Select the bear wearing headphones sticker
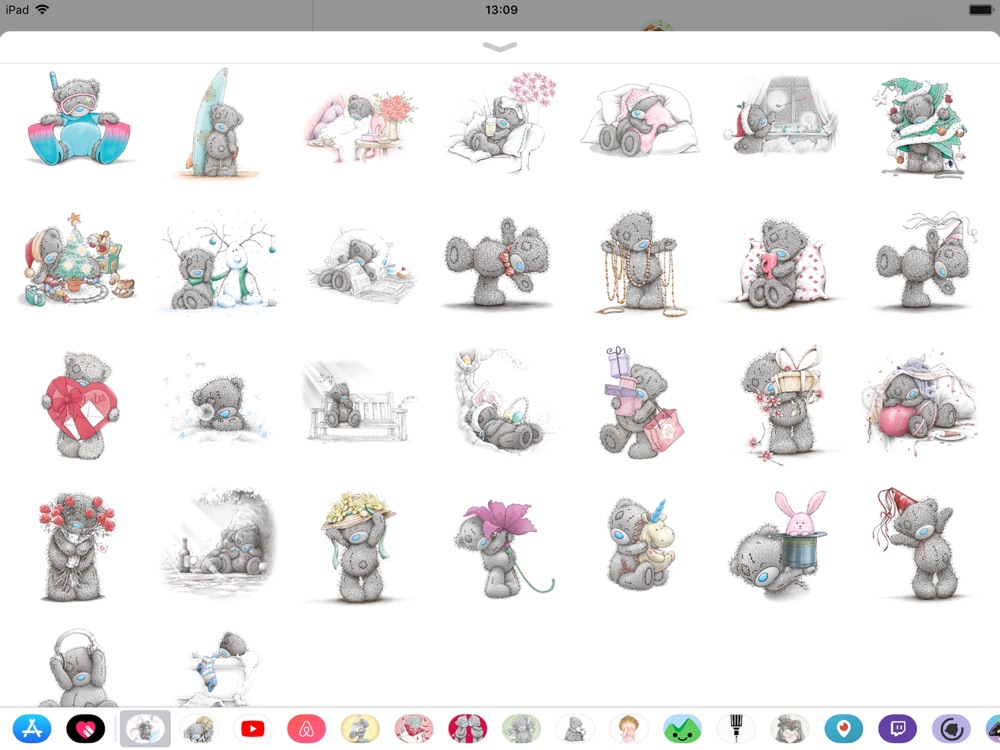The width and height of the screenshot is (1000, 750). [x=78, y=667]
